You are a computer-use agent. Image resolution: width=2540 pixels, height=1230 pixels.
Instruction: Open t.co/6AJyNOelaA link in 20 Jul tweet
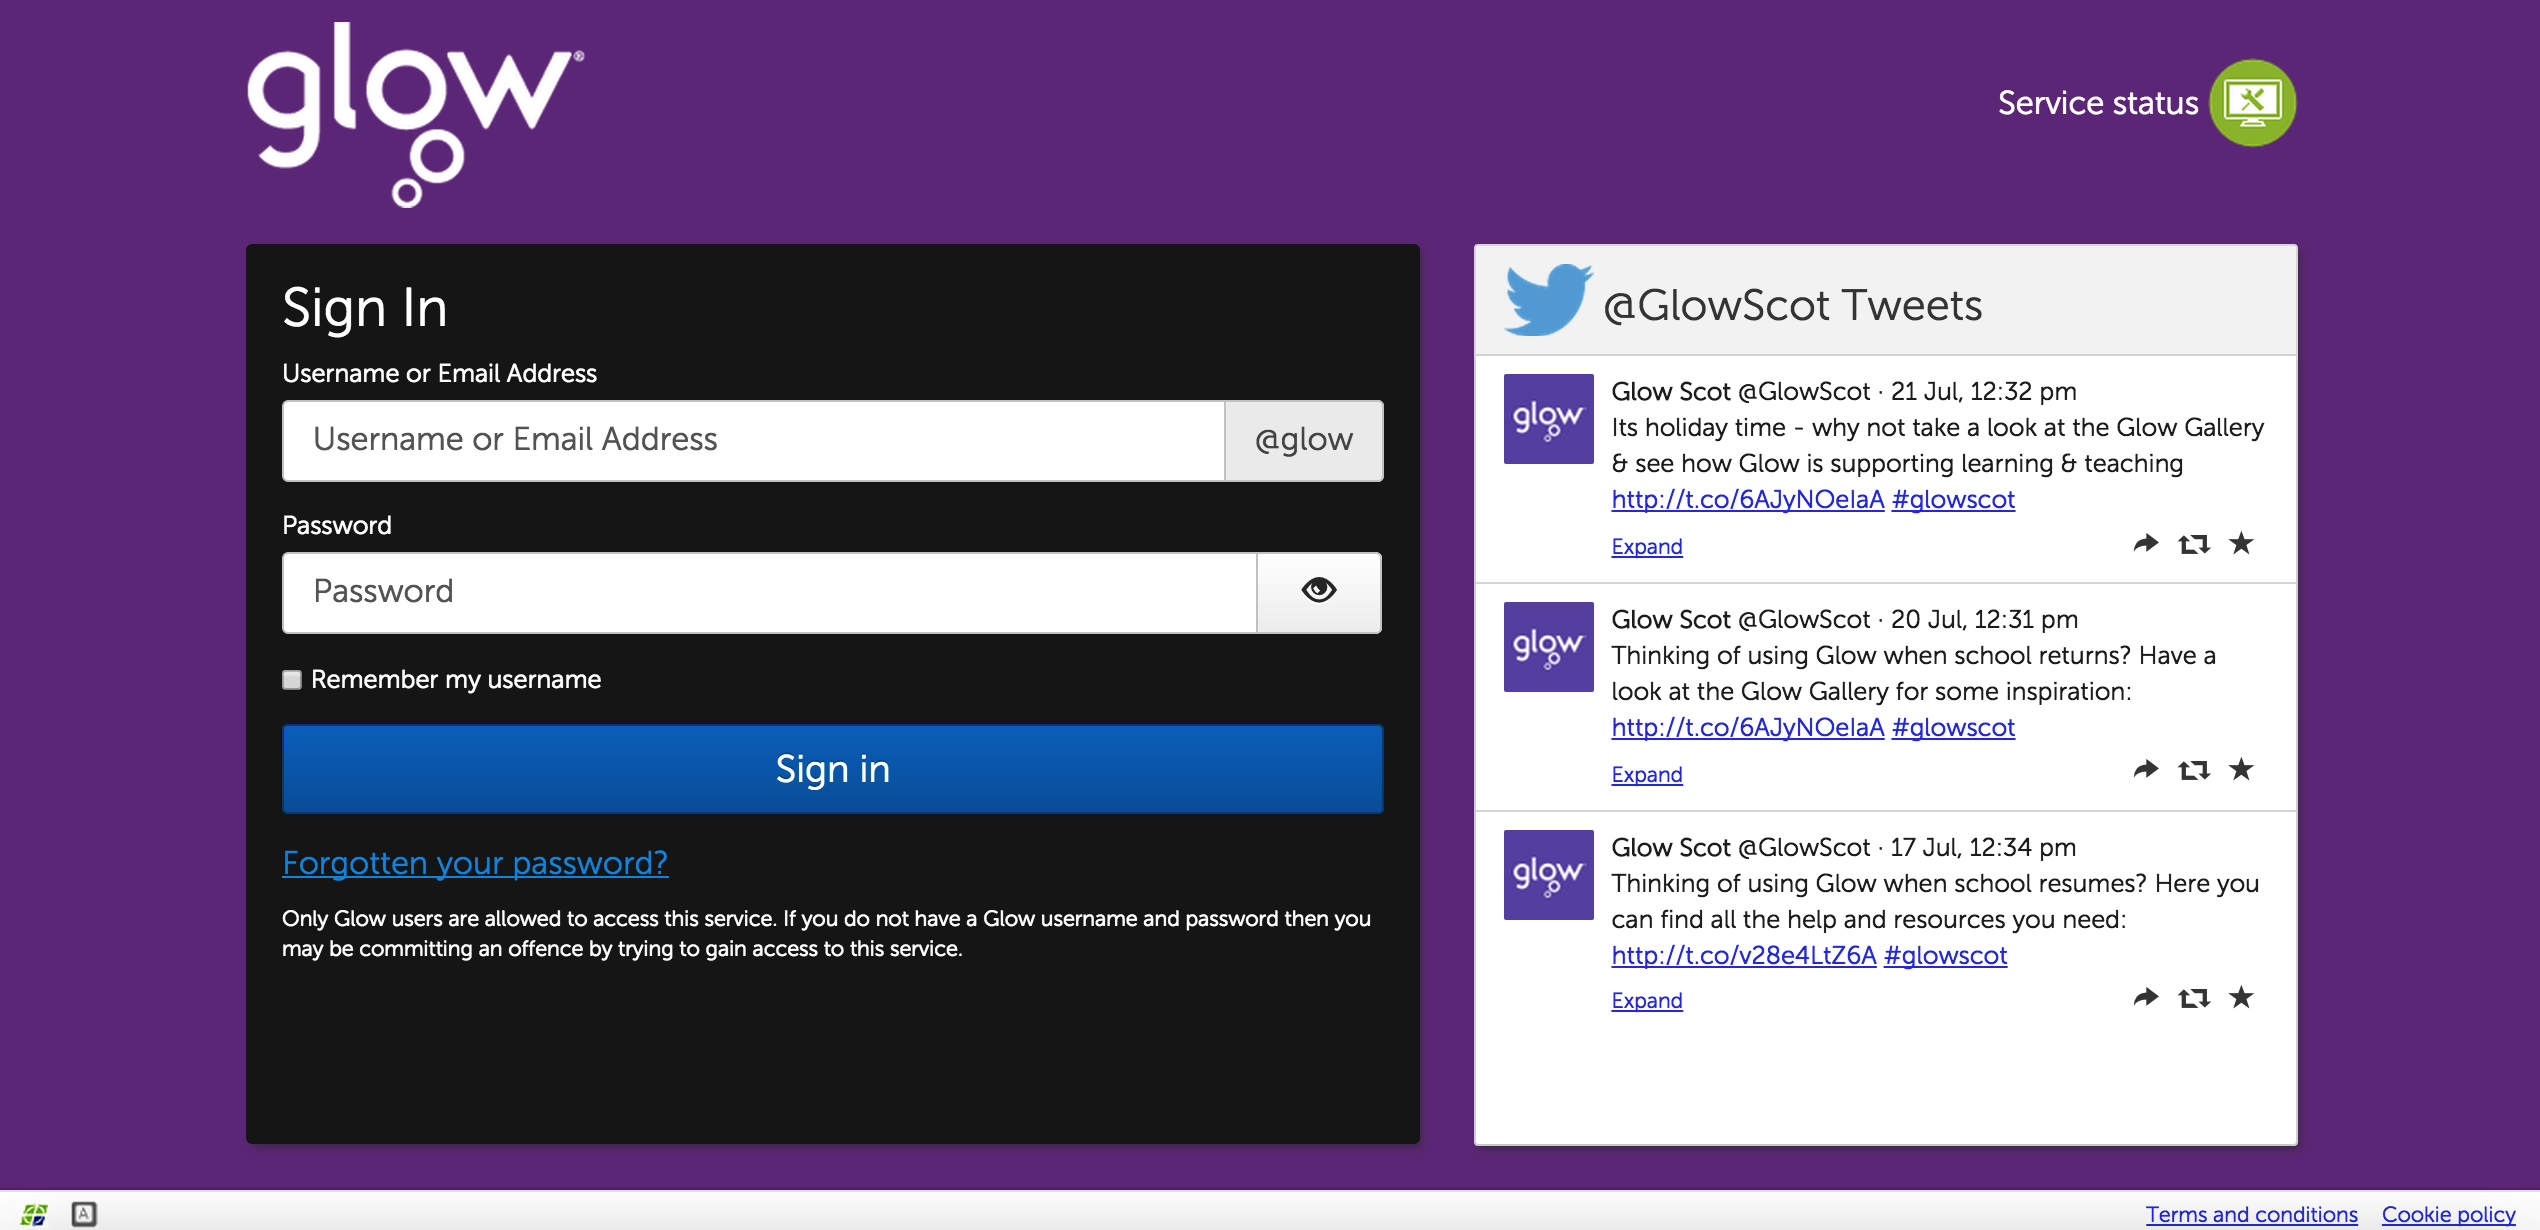[1748, 727]
